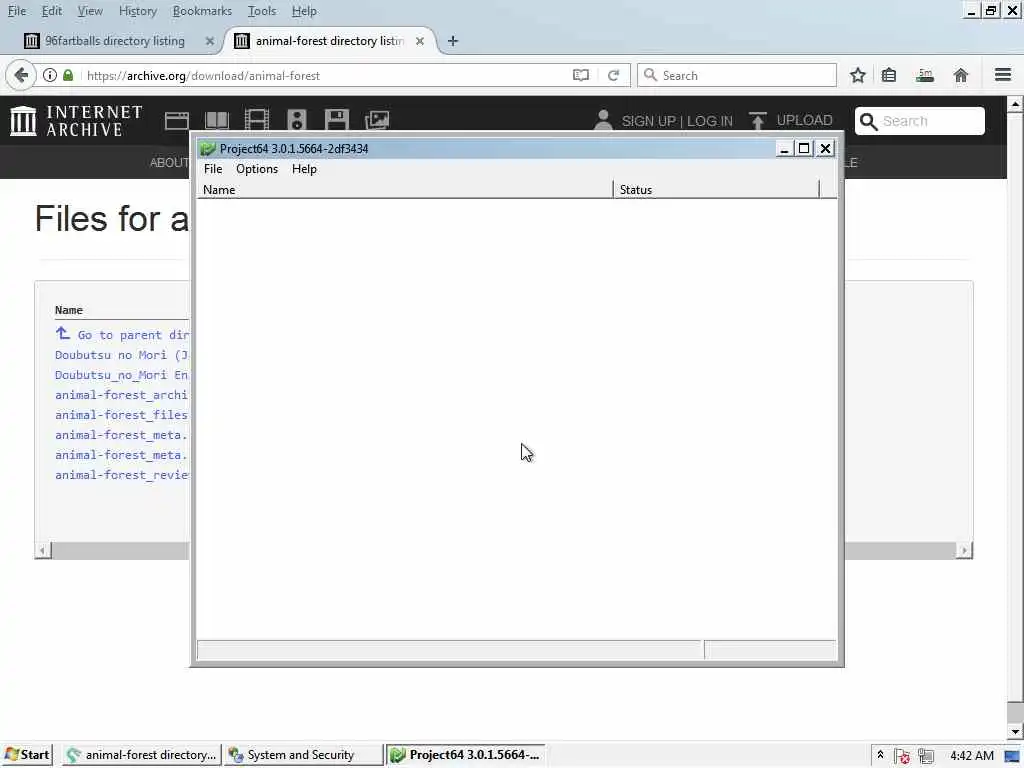
Task: Open Firefox Bookmarks menu
Action: coord(202,11)
